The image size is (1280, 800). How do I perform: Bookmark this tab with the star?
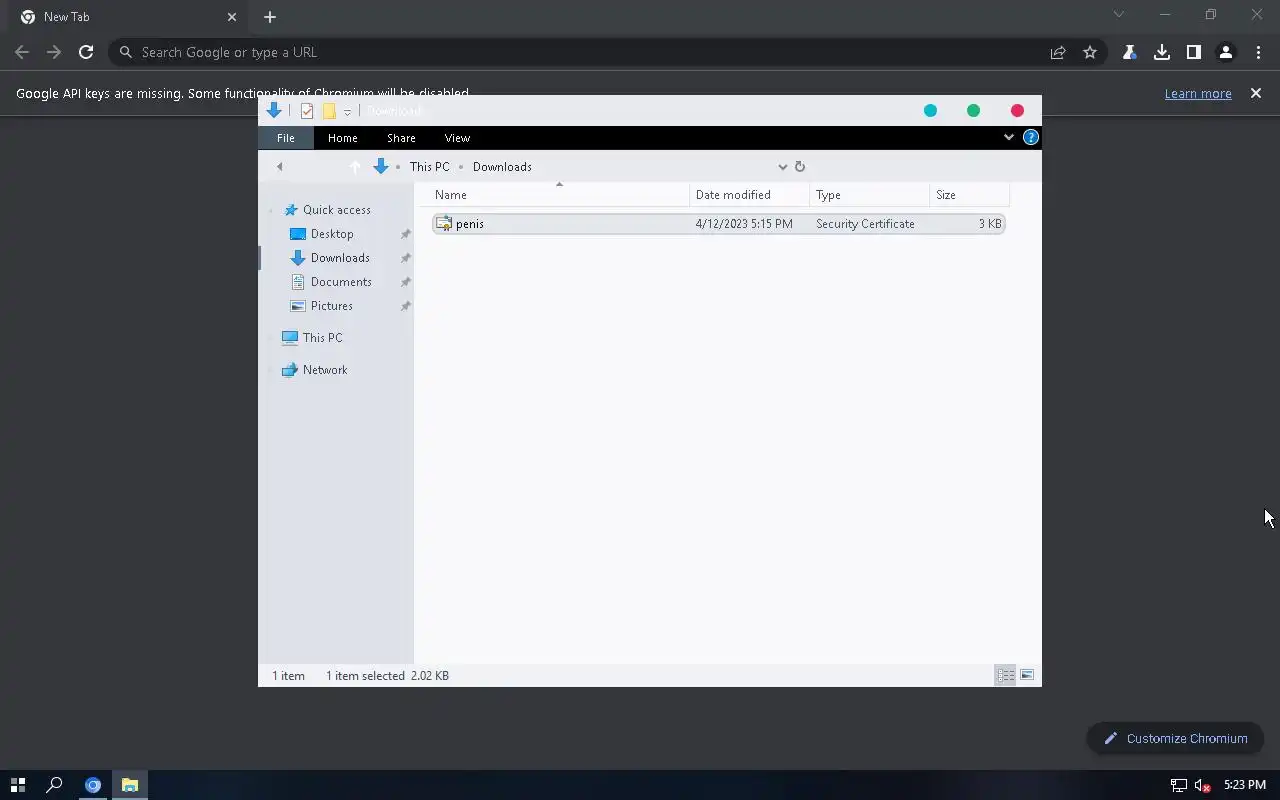tap(1090, 52)
